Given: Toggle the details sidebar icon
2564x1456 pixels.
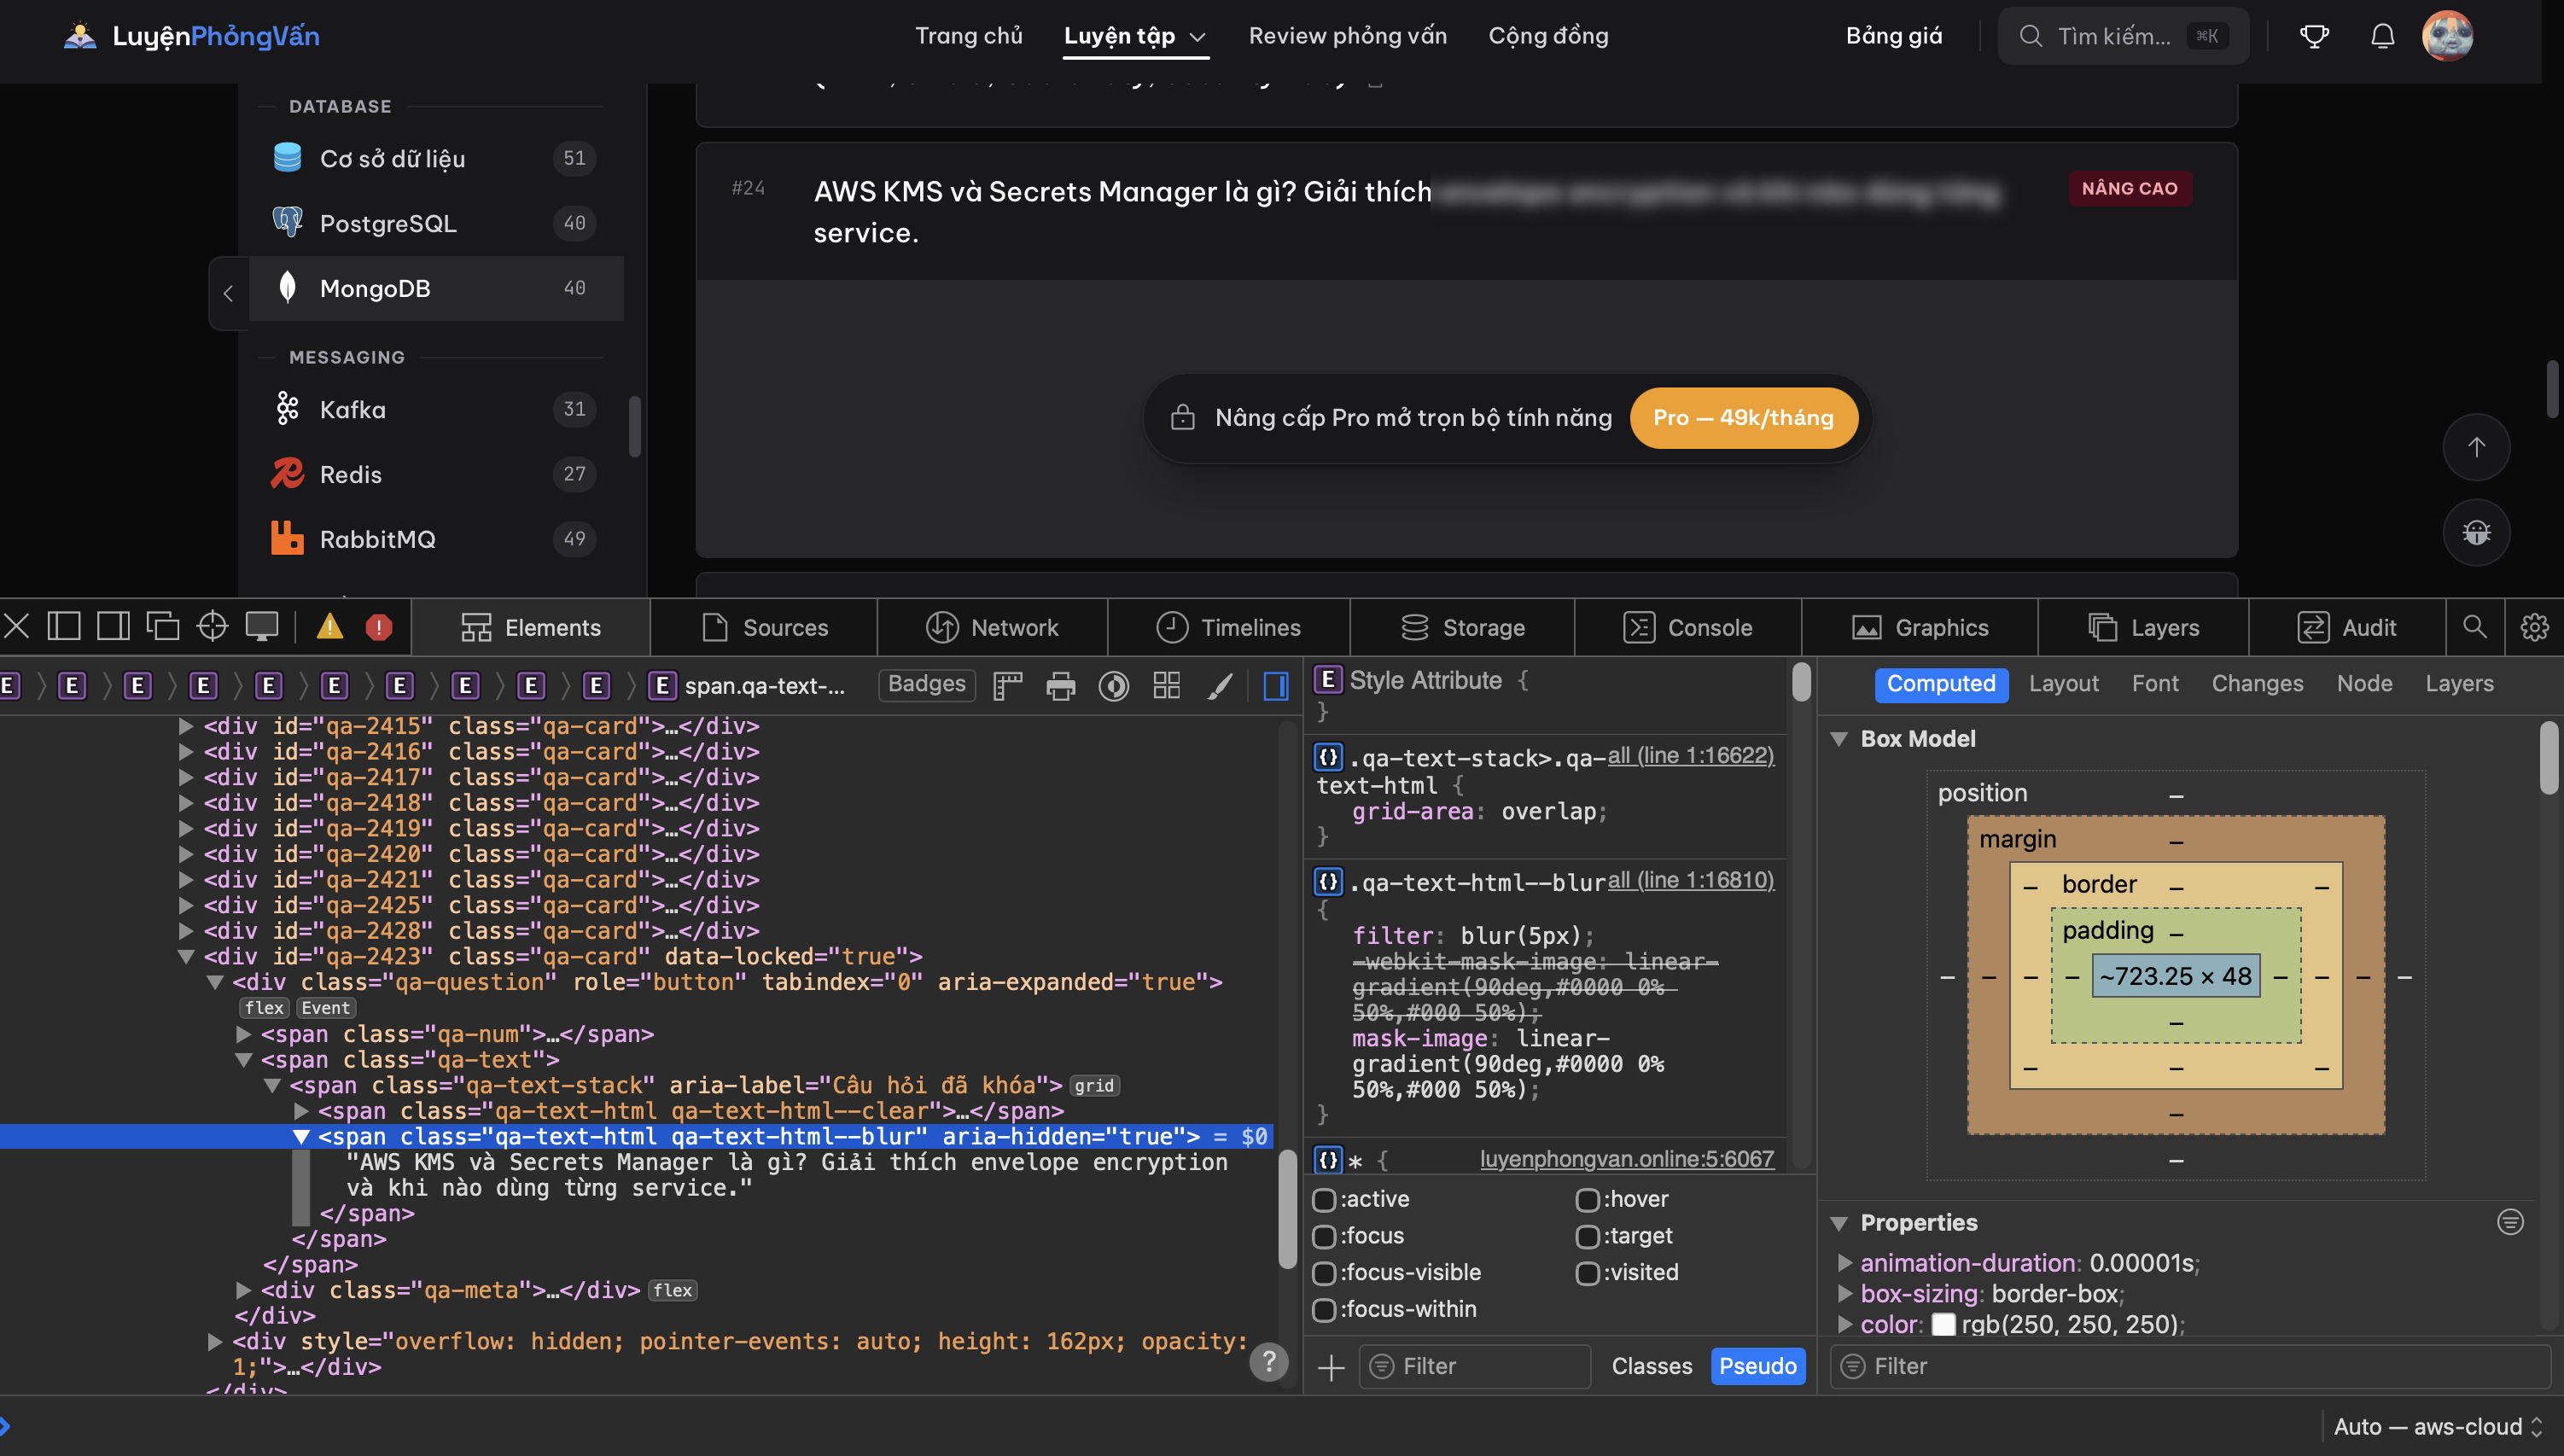Looking at the screenshot, I should pos(1276,686).
